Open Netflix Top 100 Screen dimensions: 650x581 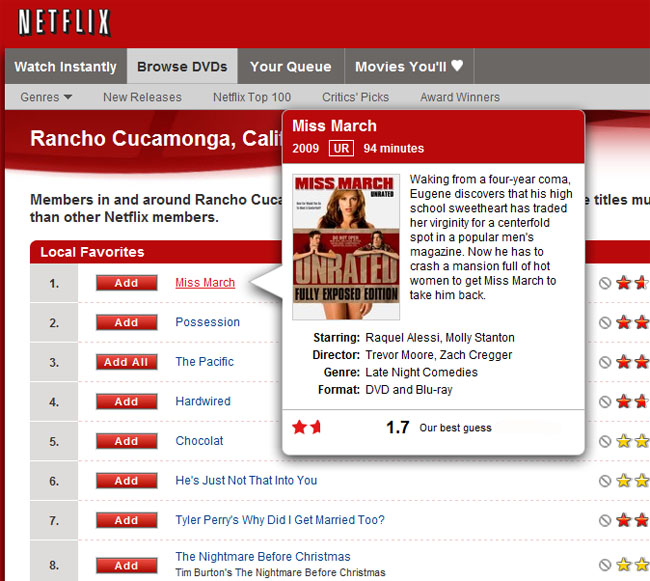pyautogui.click(x=252, y=97)
